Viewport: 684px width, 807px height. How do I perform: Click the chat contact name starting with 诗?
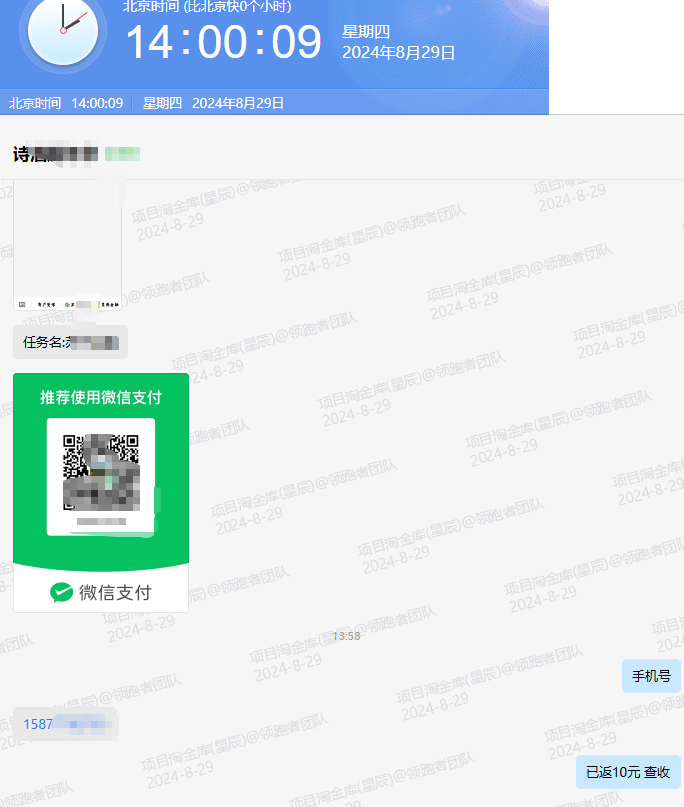click(x=55, y=154)
